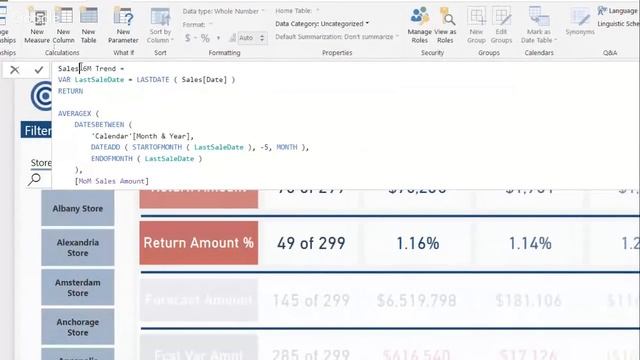The image size is (640, 360).
Task: Open the thousands separator format option
Action: [219, 38]
